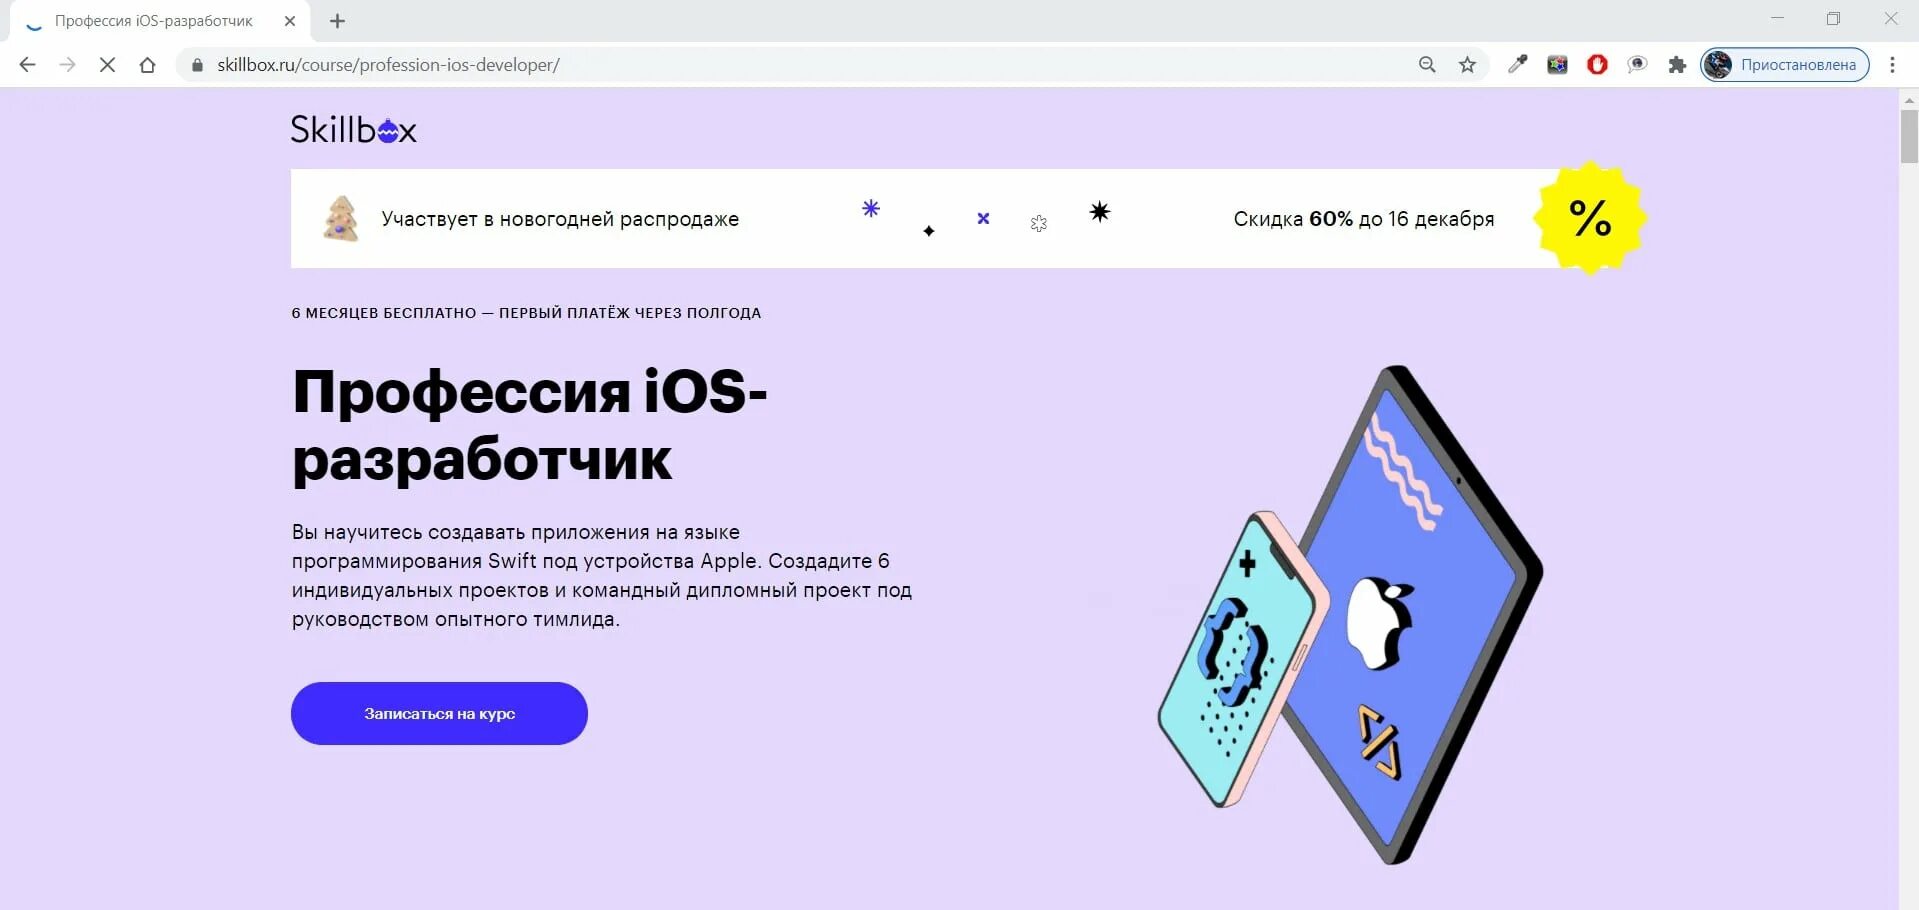
Task: Go to Skillbox logo homepage link
Action: point(353,130)
